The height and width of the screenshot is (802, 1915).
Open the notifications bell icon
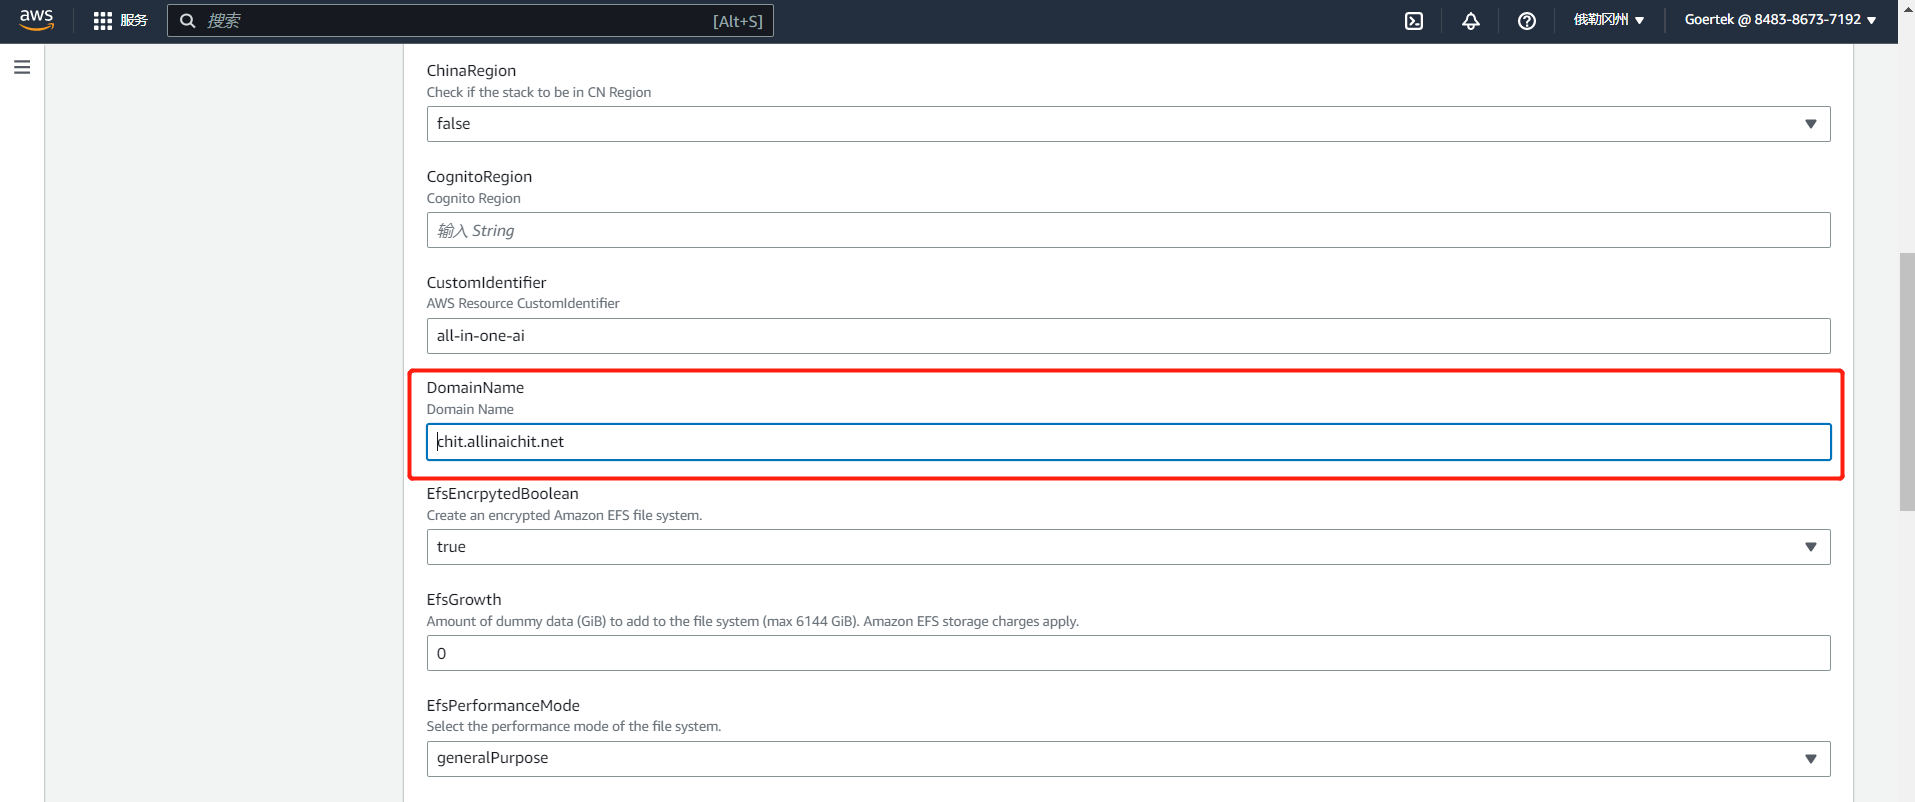point(1470,21)
